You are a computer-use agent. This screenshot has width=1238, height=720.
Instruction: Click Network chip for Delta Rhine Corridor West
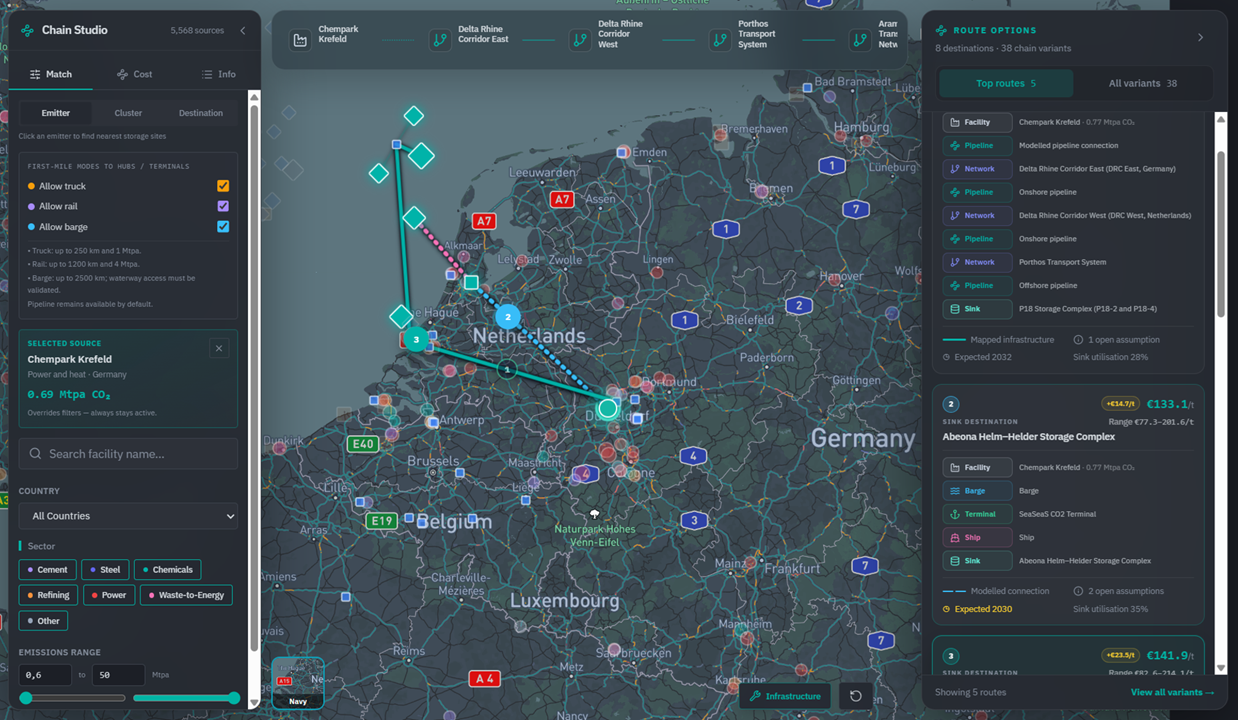click(977, 215)
